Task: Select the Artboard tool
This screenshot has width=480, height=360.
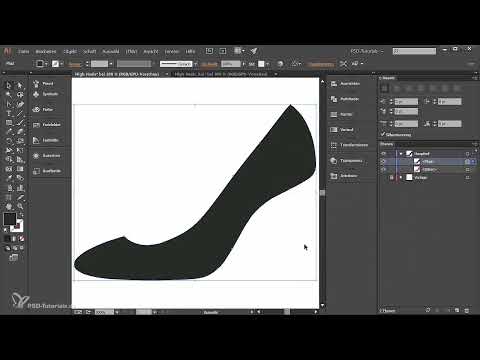Action: tap(9, 197)
